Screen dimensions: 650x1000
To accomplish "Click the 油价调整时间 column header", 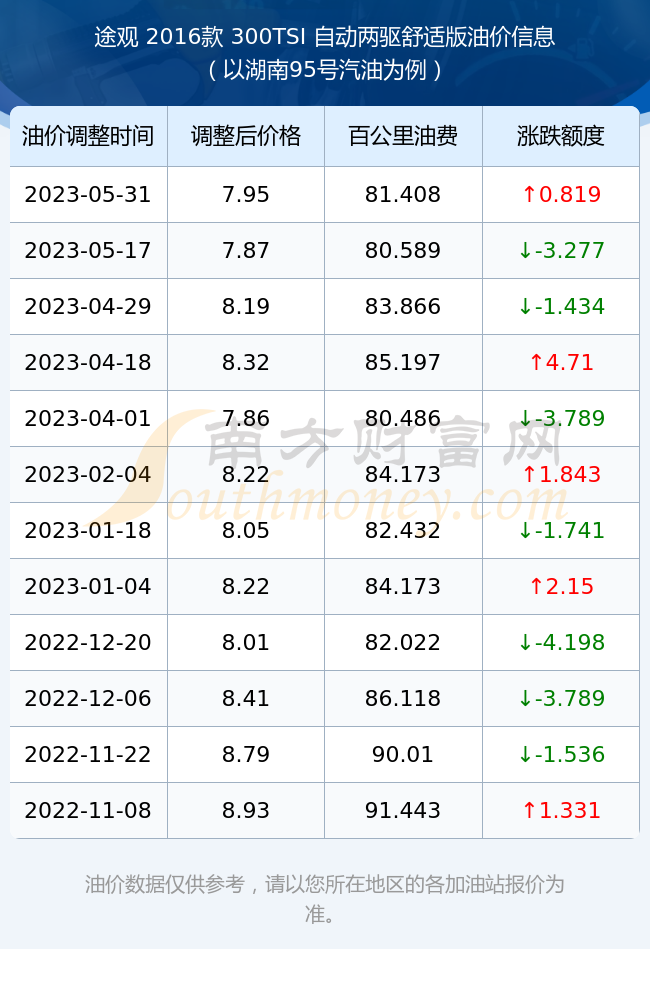I will 88,136.
